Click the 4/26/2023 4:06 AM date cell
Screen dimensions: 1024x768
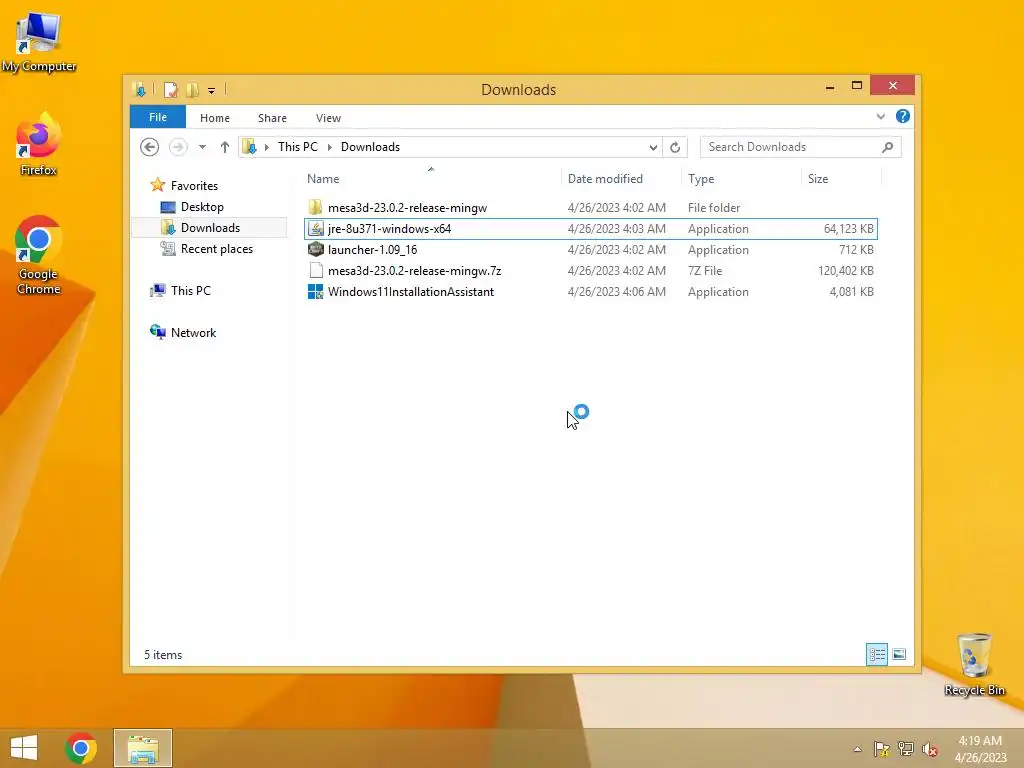pos(616,292)
